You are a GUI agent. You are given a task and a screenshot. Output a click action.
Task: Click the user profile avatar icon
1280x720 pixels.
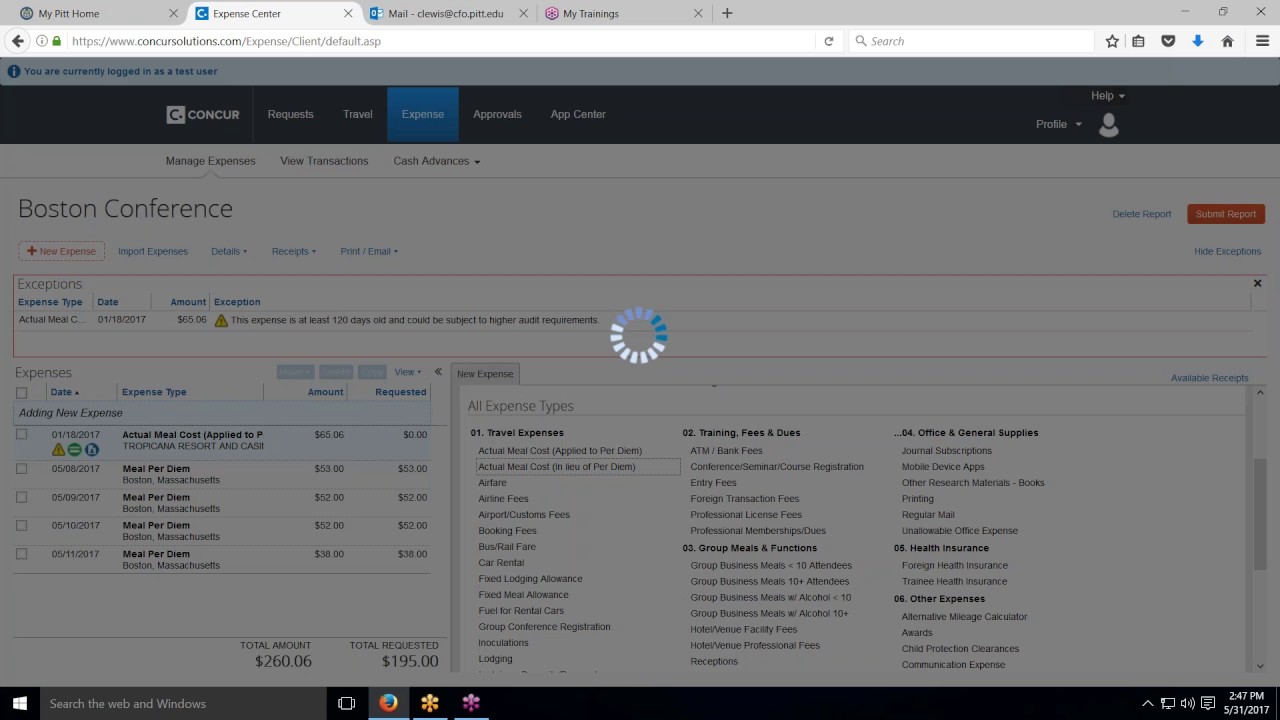click(x=1108, y=124)
